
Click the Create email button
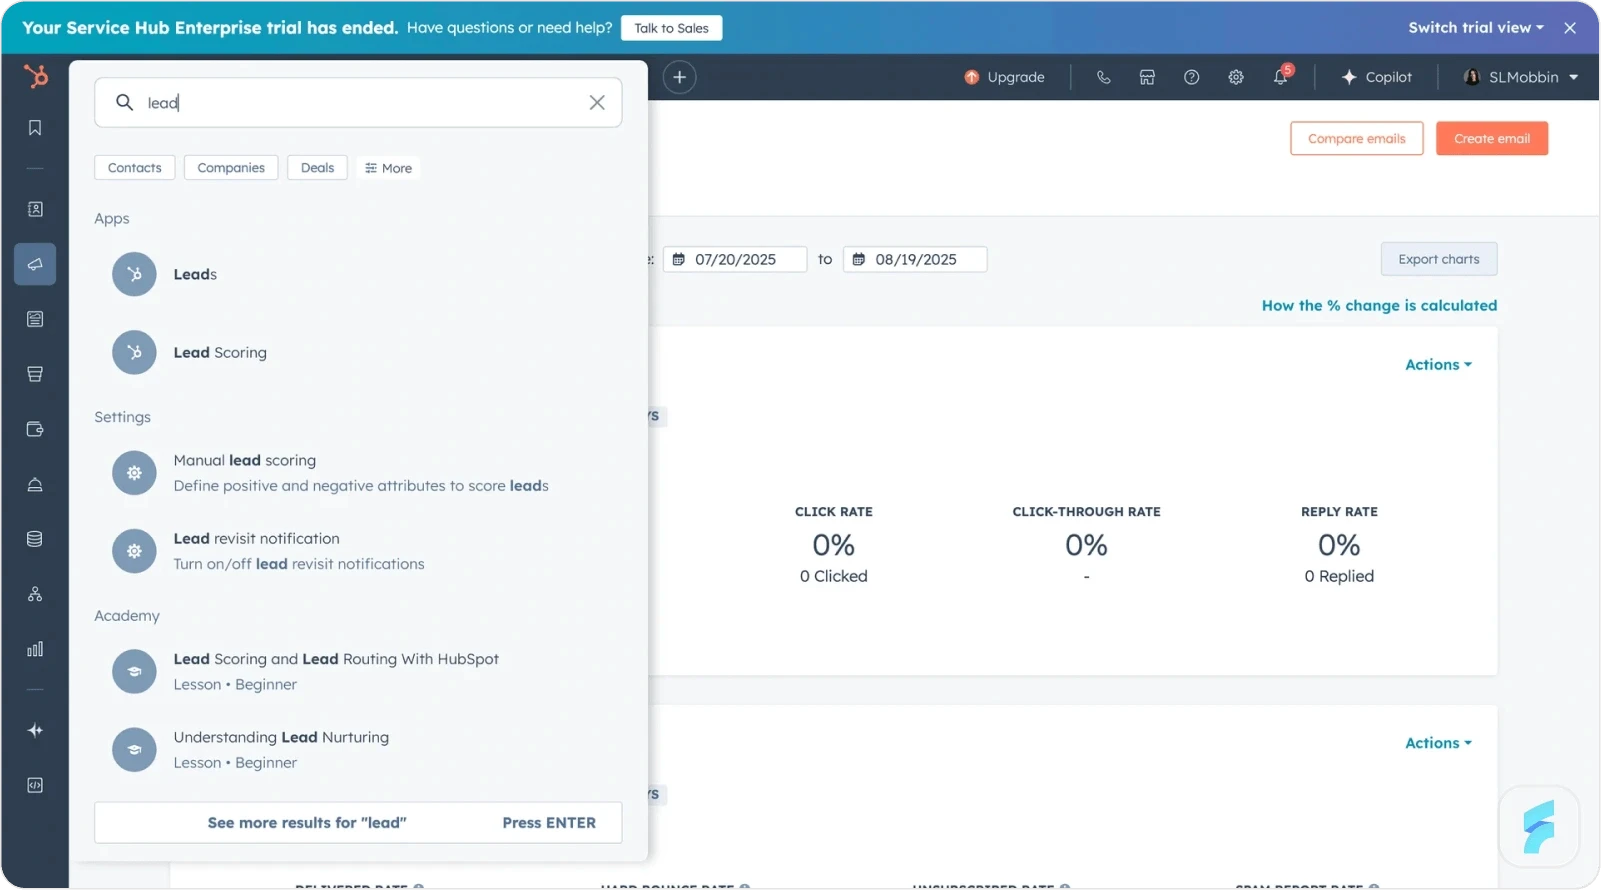point(1492,138)
